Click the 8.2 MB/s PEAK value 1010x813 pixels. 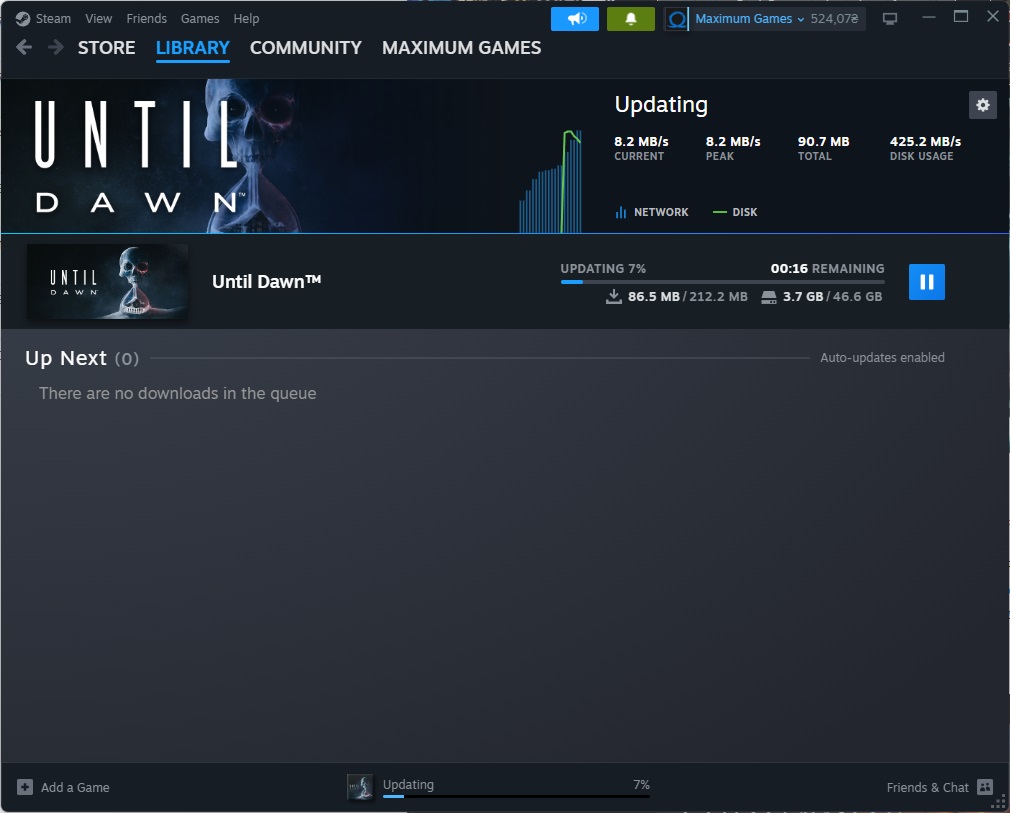pos(733,141)
